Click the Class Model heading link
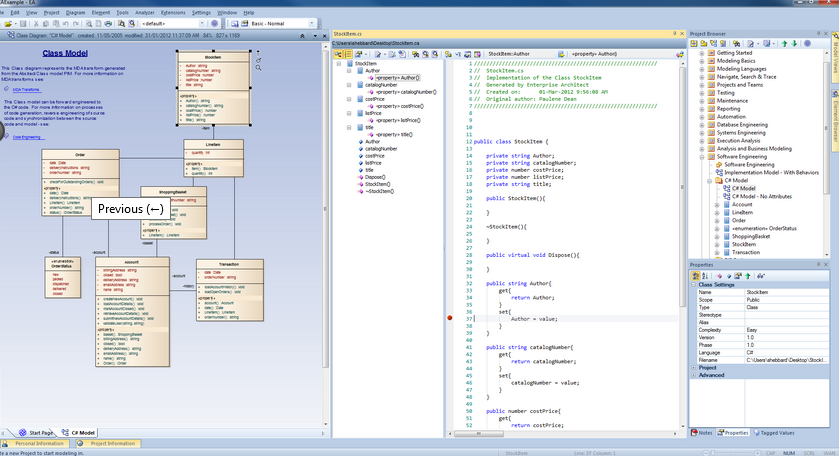 [x=65, y=53]
